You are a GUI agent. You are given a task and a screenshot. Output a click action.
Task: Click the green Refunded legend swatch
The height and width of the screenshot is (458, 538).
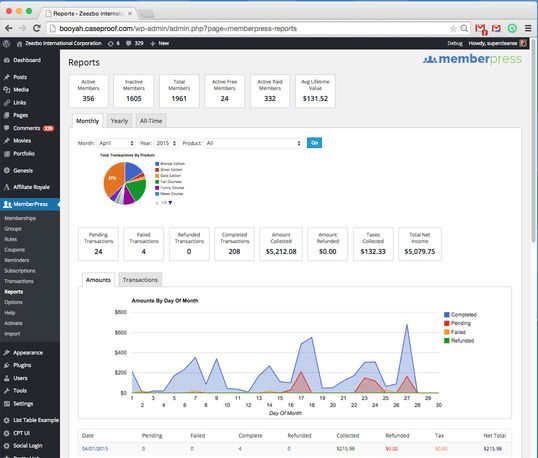coord(447,341)
